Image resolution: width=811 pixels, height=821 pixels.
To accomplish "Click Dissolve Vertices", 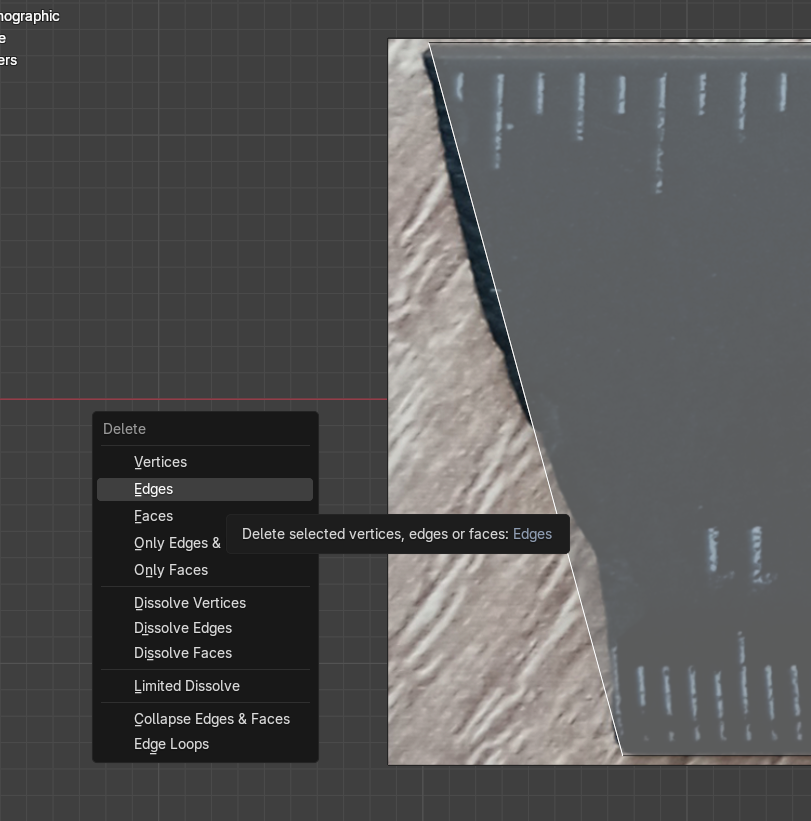I will click(190, 603).
